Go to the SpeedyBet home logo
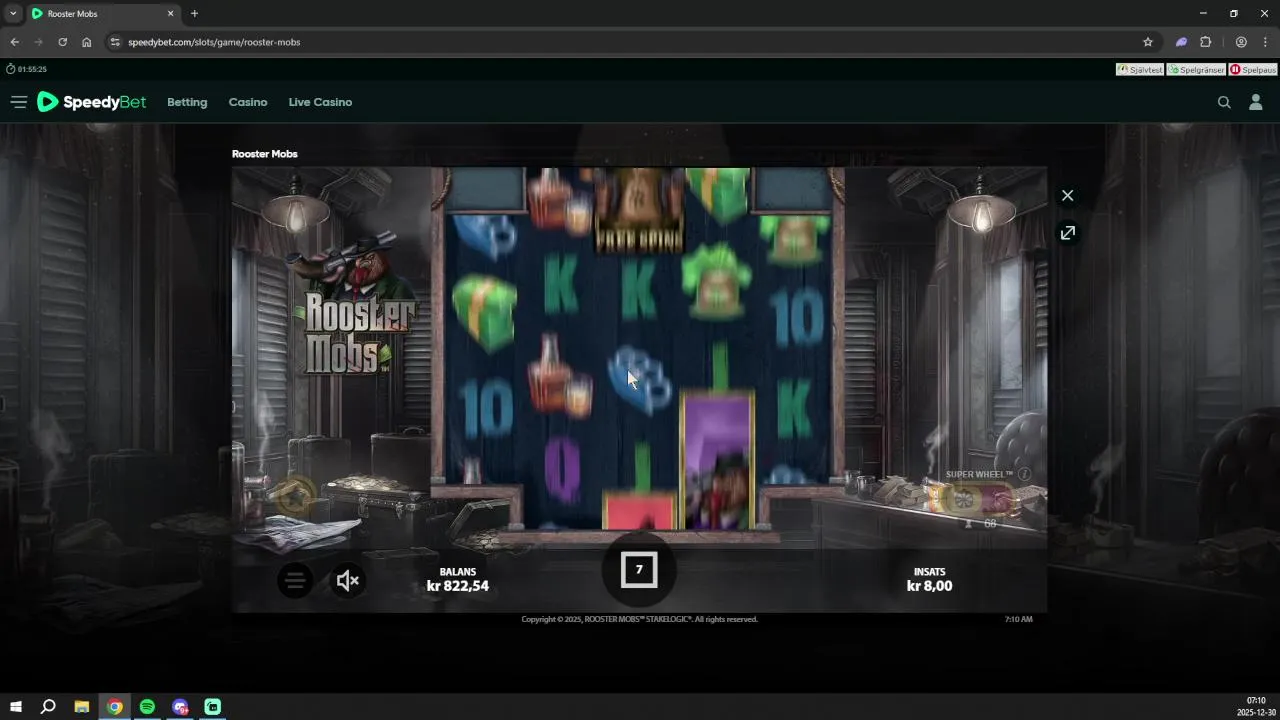This screenshot has width=1280, height=720. (91, 102)
